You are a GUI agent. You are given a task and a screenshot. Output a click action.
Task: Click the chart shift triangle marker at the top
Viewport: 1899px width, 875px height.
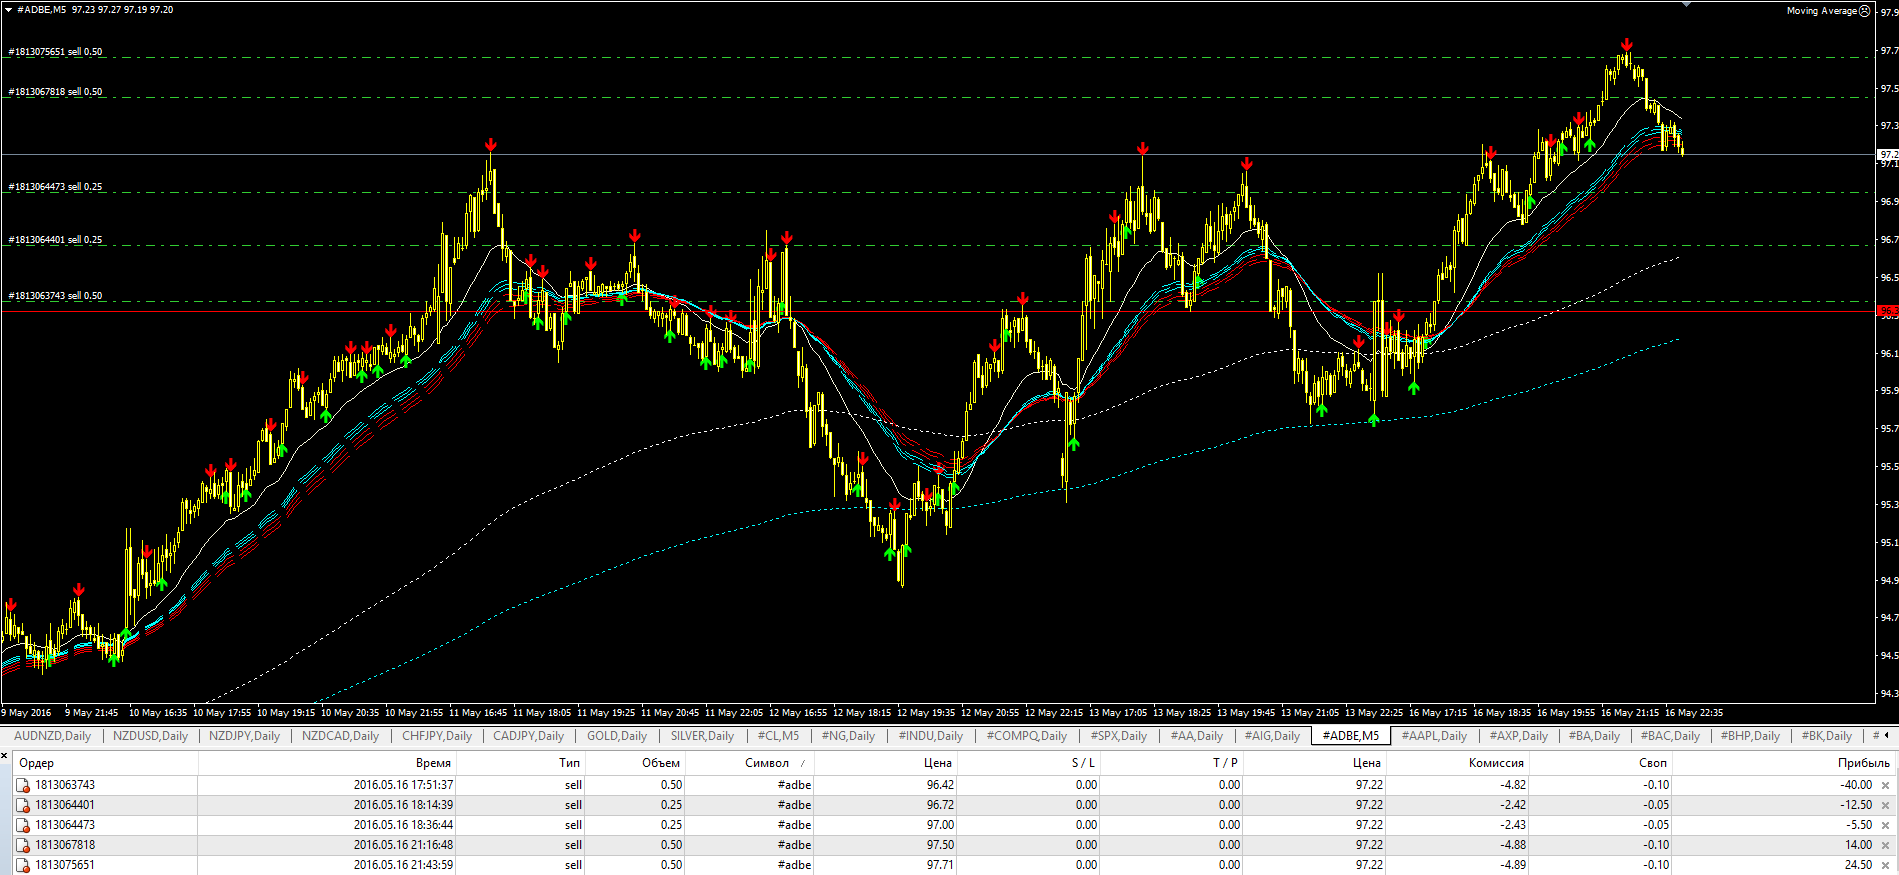point(1687,4)
